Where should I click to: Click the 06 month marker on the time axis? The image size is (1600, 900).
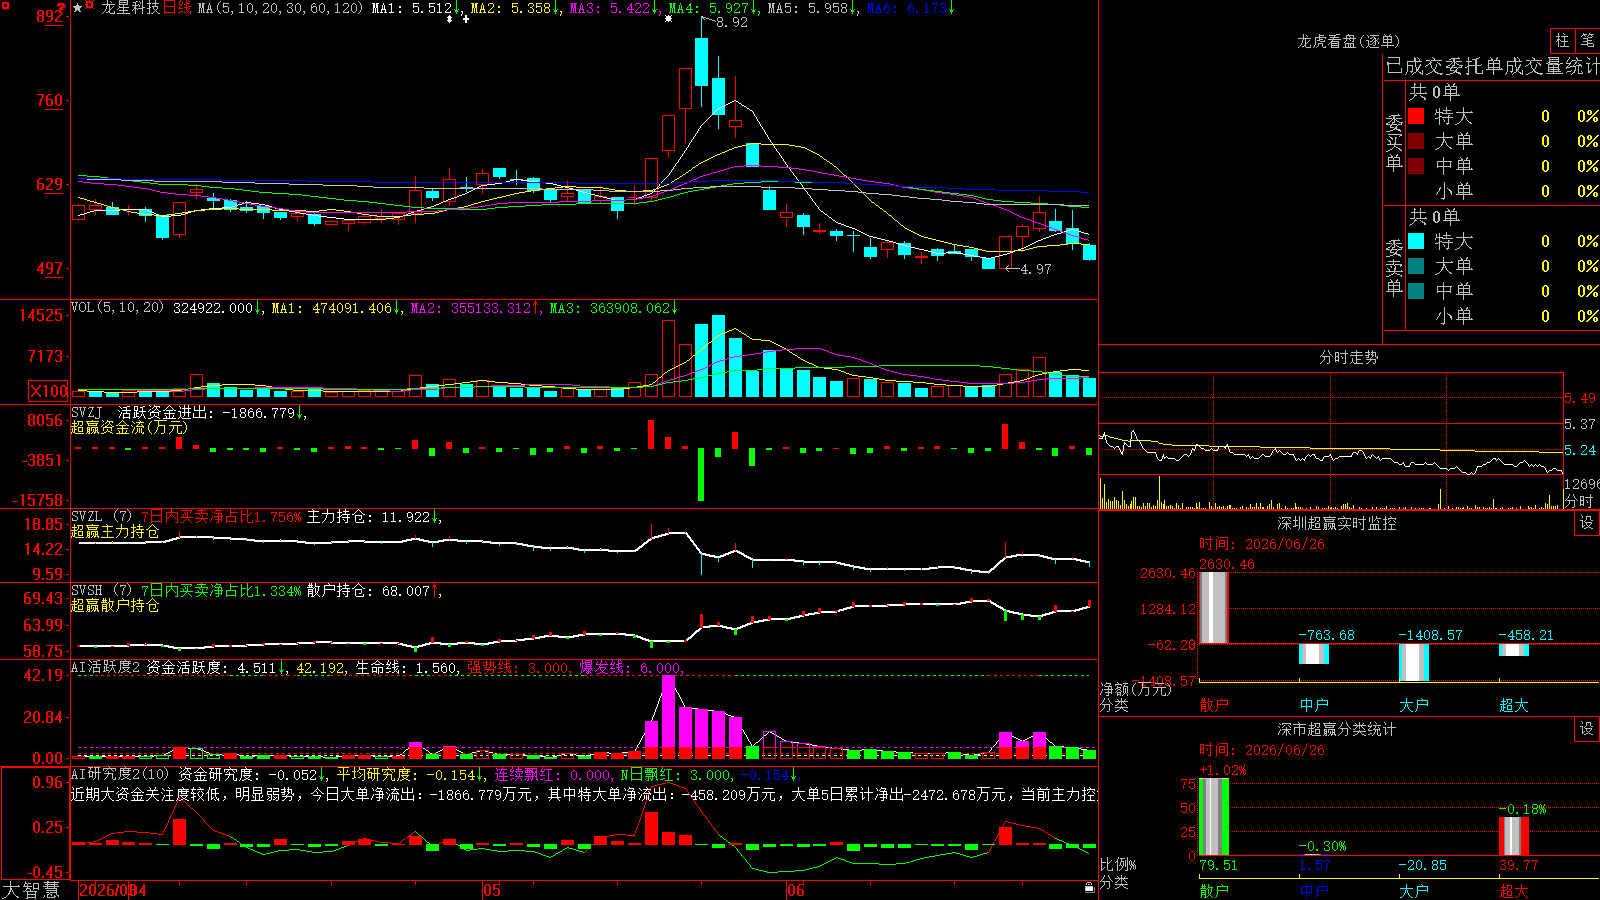tap(795, 890)
